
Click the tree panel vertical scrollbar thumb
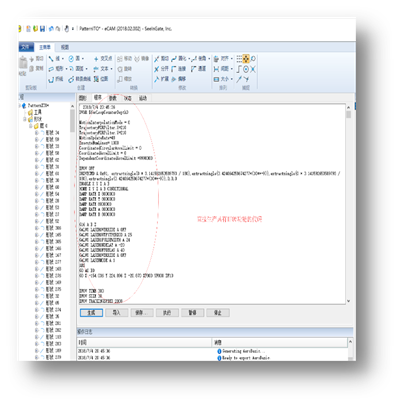pyautogui.click(x=72, y=121)
